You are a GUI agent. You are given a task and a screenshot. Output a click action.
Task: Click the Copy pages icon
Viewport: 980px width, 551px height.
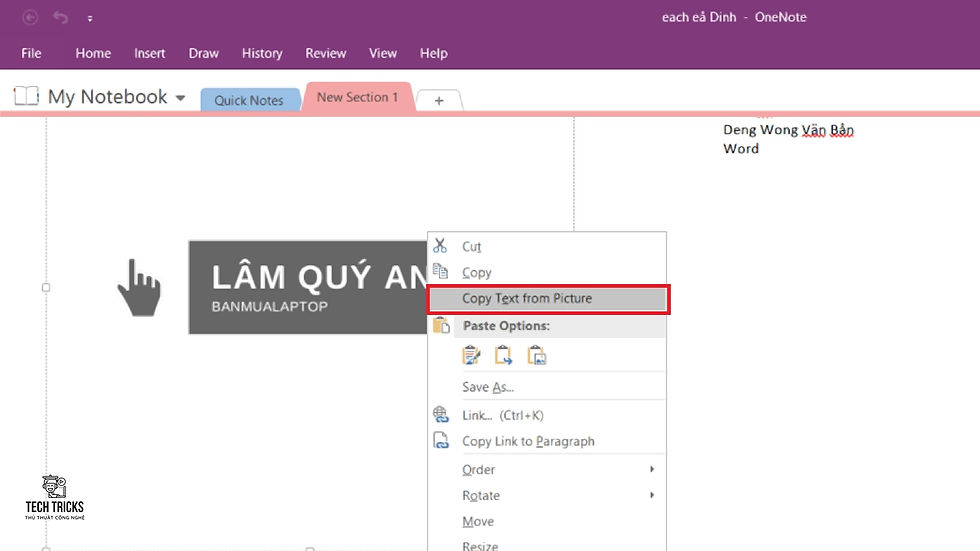pyautogui.click(x=441, y=271)
